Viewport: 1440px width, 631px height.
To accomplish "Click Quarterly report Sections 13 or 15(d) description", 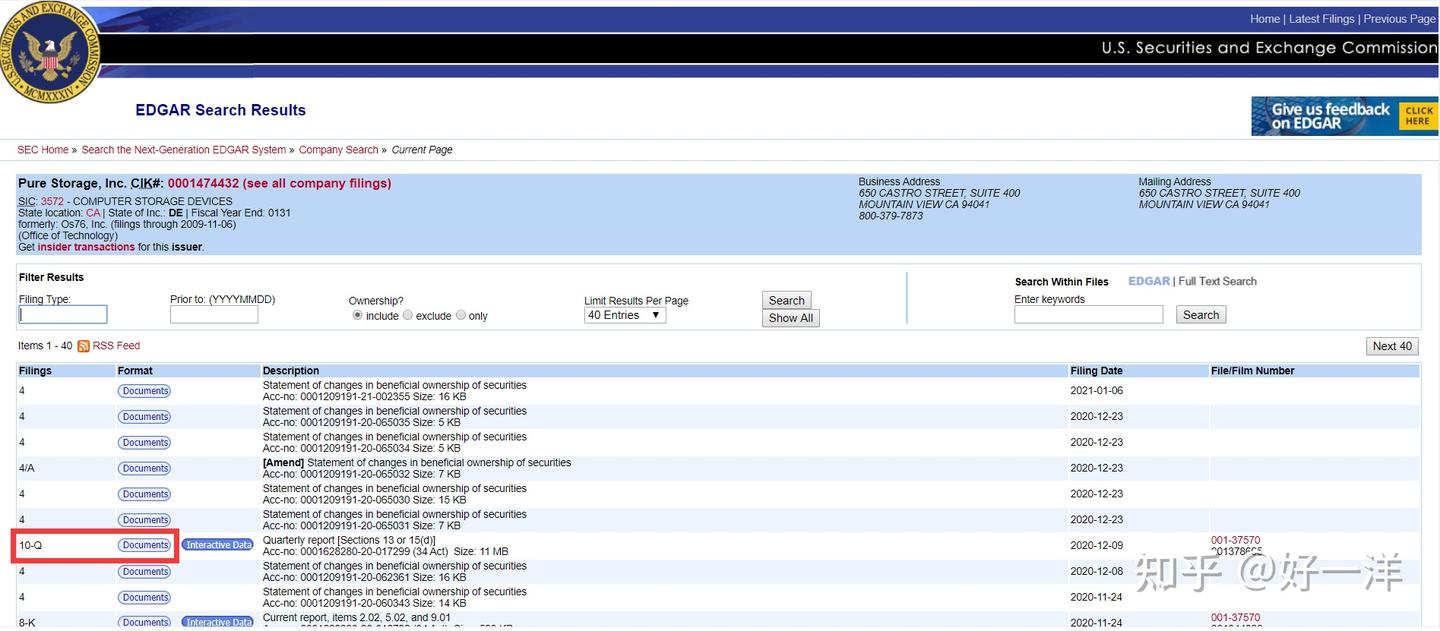I will pyautogui.click(x=349, y=541).
